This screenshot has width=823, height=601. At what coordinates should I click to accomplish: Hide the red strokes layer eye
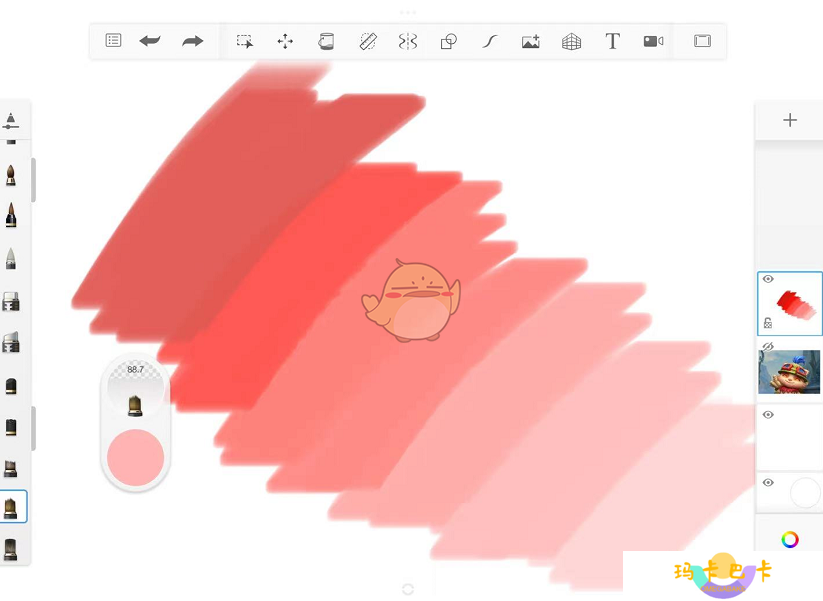pos(768,279)
